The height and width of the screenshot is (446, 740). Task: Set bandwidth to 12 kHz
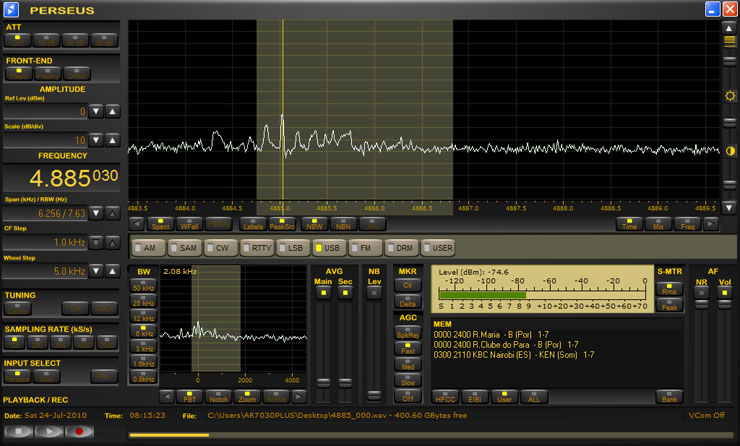coord(143,316)
